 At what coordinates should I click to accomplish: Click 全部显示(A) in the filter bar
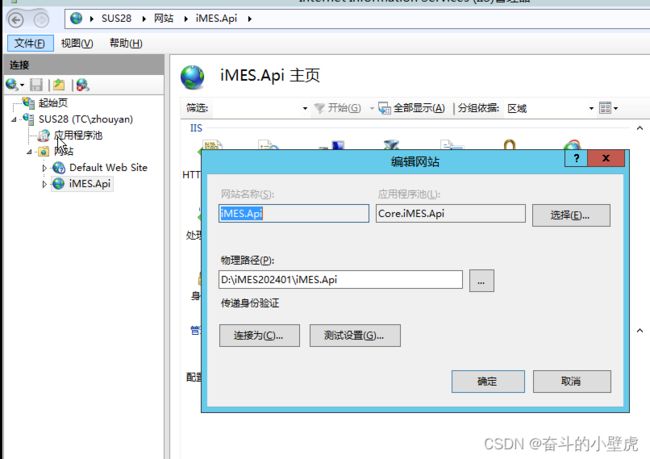(412, 108)
